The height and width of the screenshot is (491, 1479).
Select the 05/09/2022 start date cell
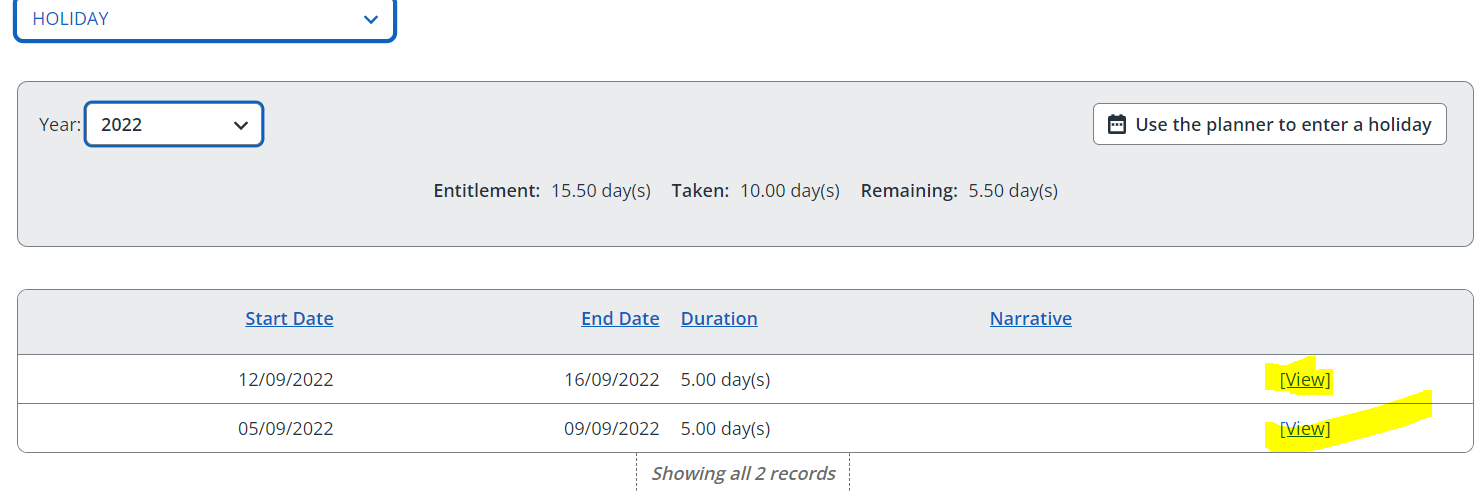tap(285, 429)
